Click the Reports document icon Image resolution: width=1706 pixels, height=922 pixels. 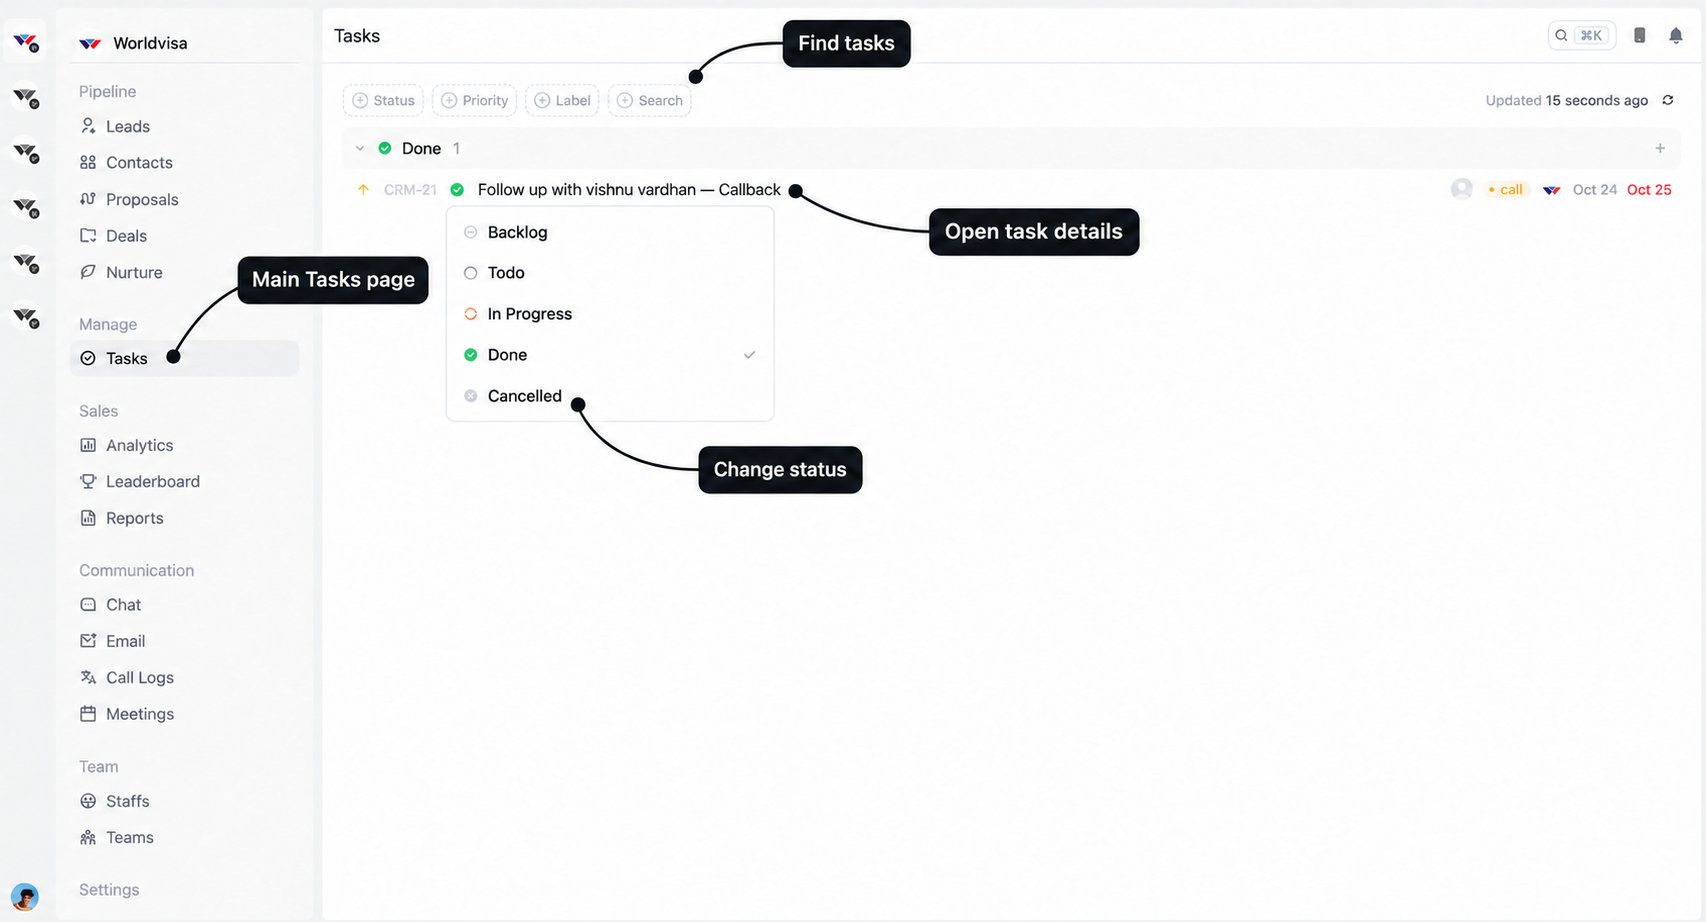pos(88,518)
